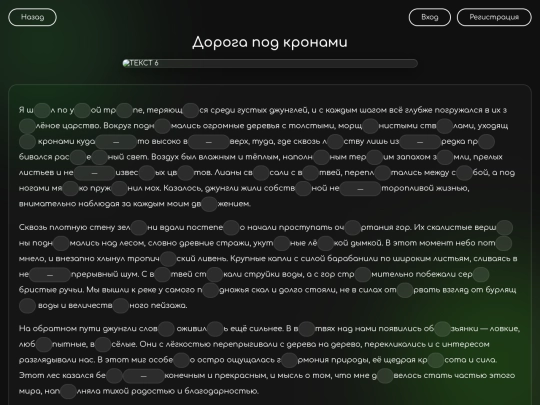Image resolution: width=540 pixels, height=405 pixels.
Task: Open the hyphen blank in 'из—редка'
Action: click(420, 142)
